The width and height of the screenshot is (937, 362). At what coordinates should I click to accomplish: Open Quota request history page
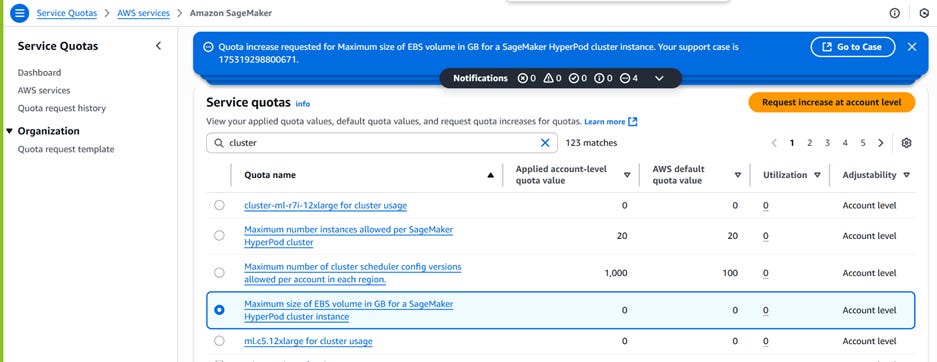[62, 108]
